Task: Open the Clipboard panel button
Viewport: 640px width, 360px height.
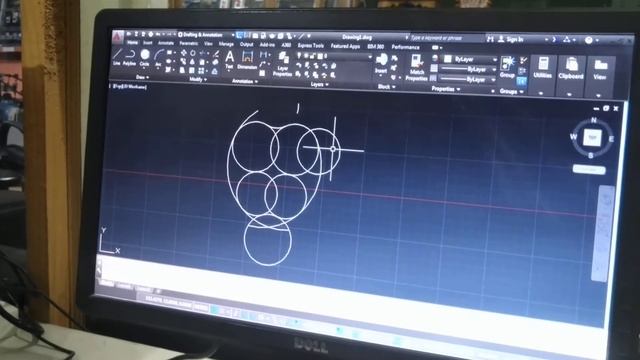Action: tap(570, 77)
